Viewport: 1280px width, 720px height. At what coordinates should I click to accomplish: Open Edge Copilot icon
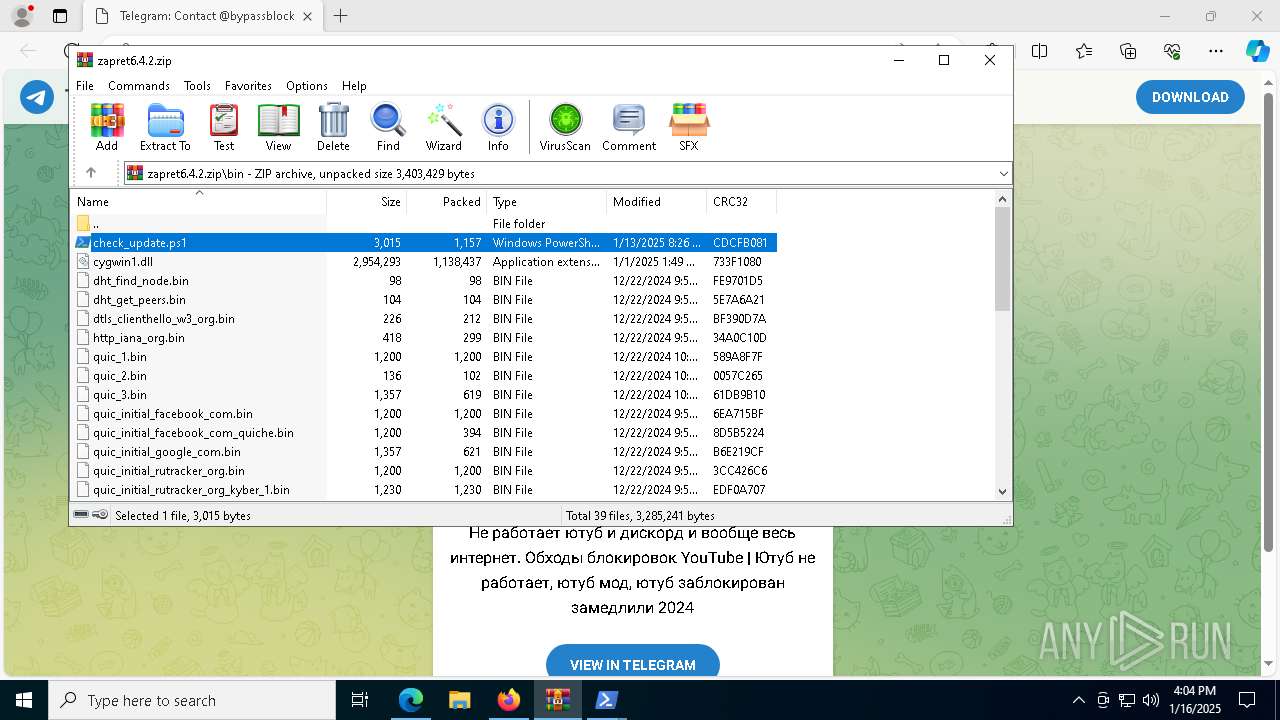coord(1257,51)
